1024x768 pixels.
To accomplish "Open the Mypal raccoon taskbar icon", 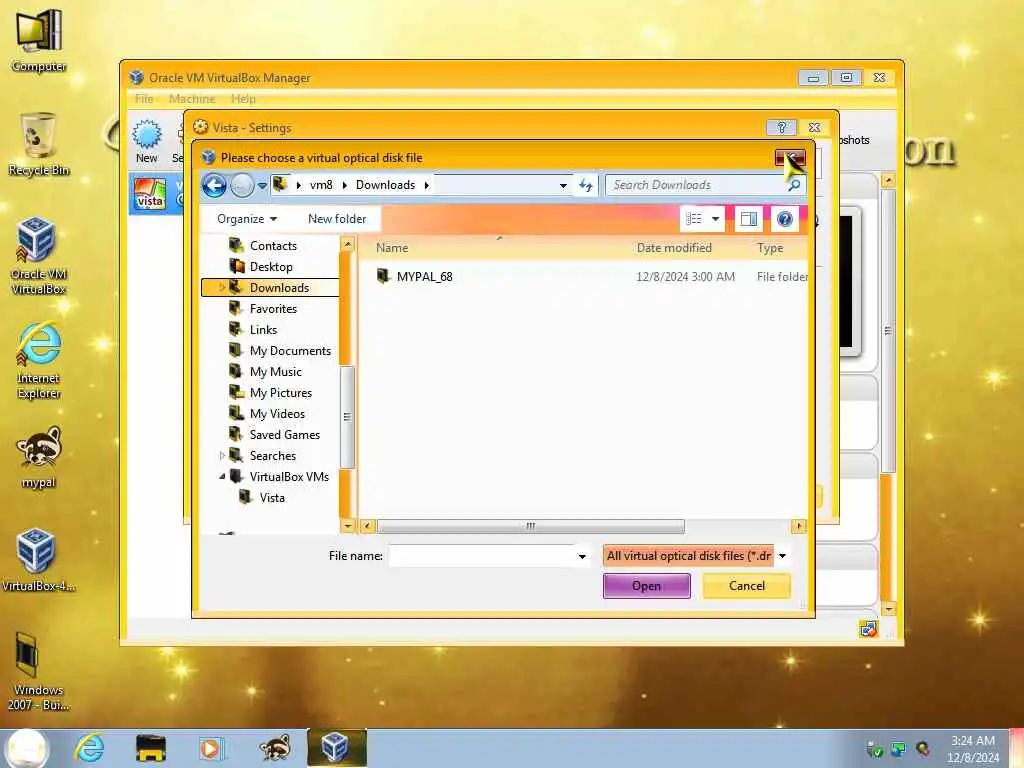I will pos(274,748).
